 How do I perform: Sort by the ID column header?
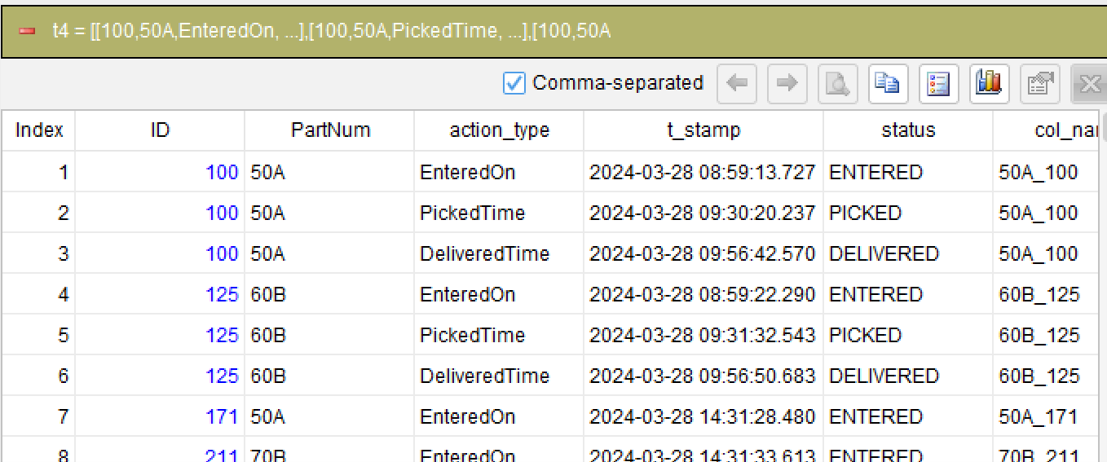[x=160, y=130]
